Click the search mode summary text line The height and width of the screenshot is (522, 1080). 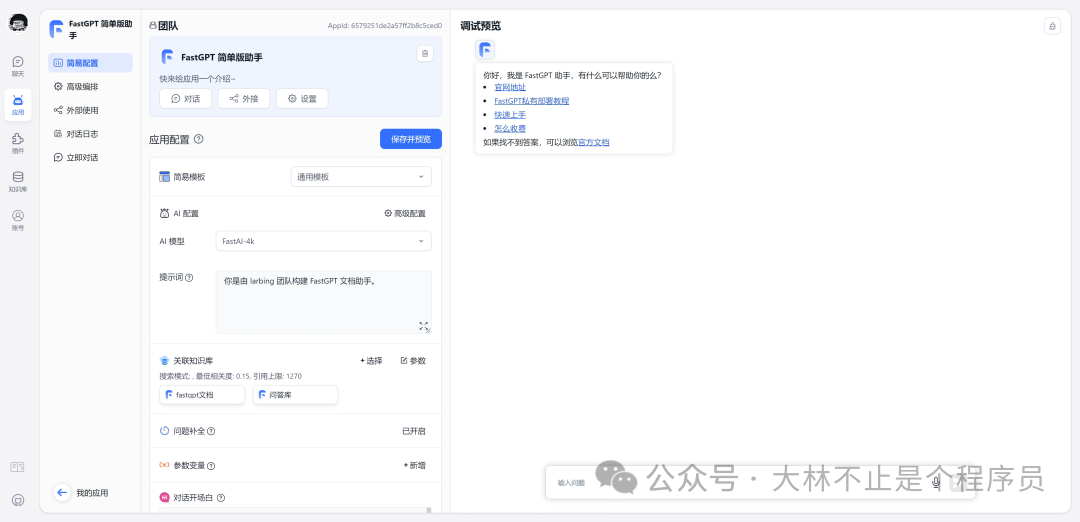tap(231, 376)
